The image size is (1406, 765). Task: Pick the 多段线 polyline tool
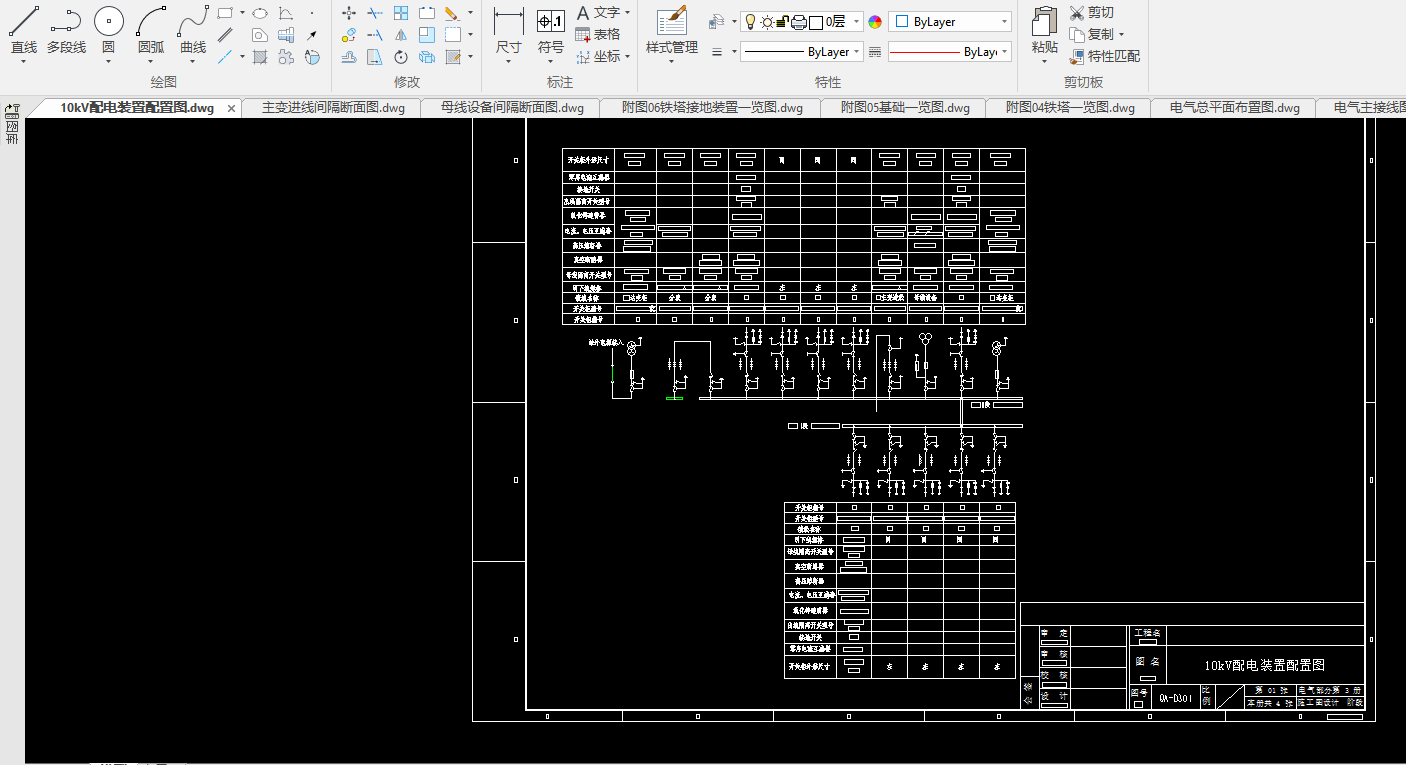66,30
